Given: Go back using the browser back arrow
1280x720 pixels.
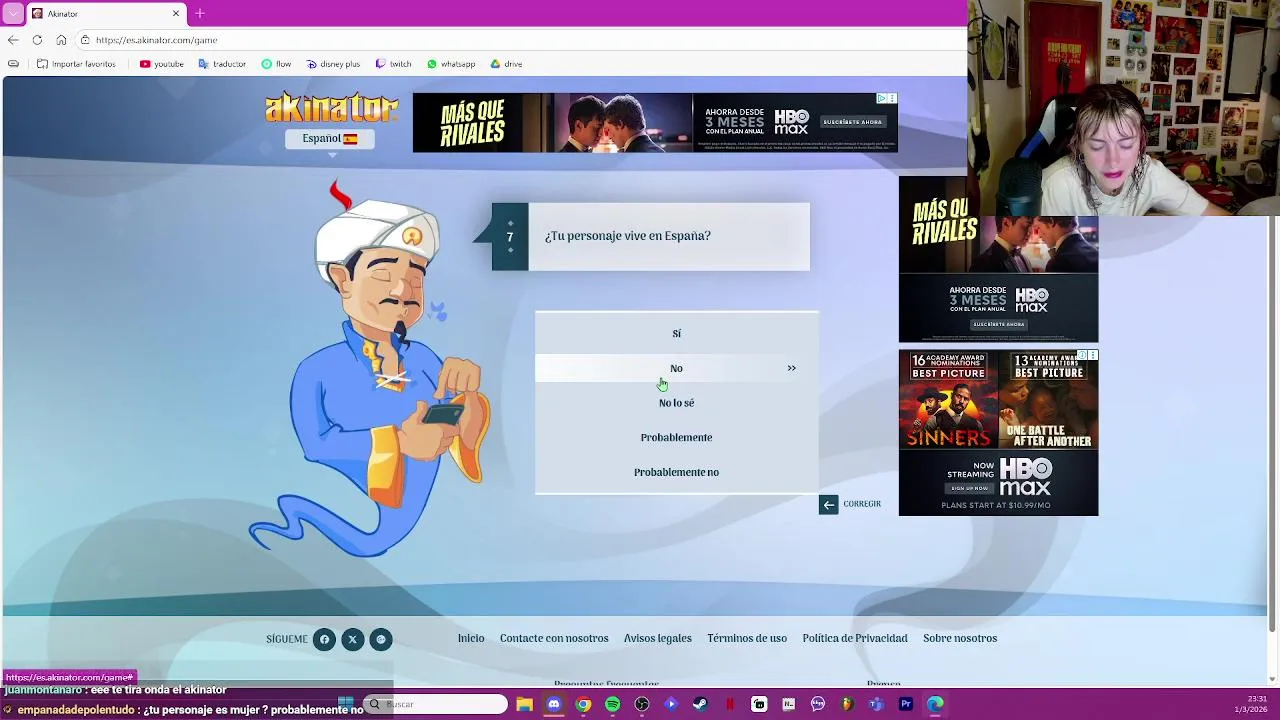Looking at the screenshot, I should tap(13, 40).
